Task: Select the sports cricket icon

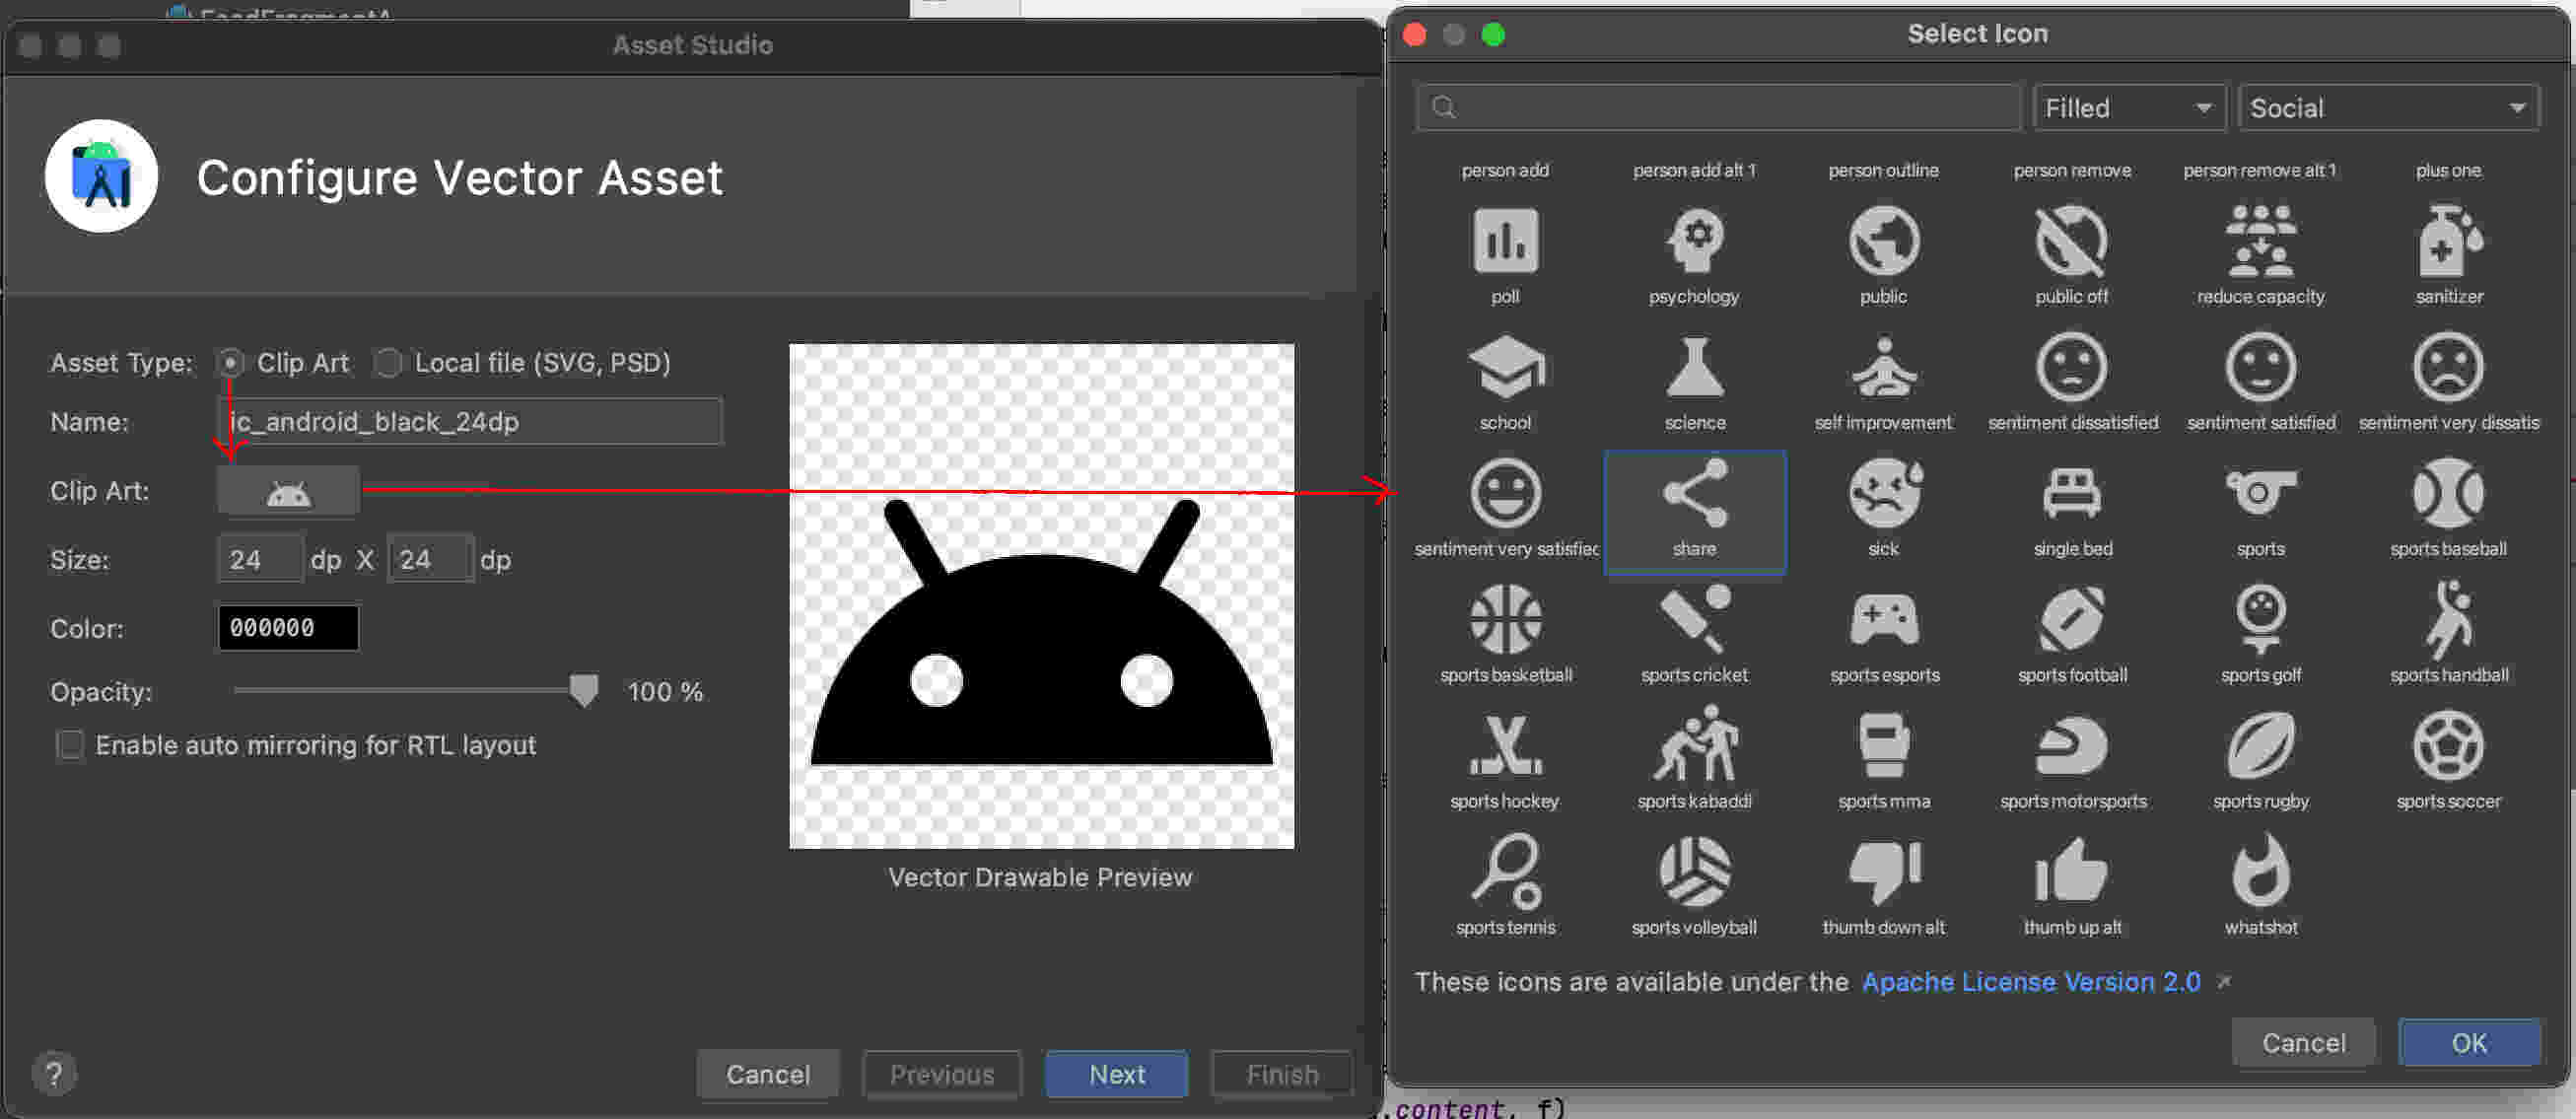Action: click(1694, 619)
